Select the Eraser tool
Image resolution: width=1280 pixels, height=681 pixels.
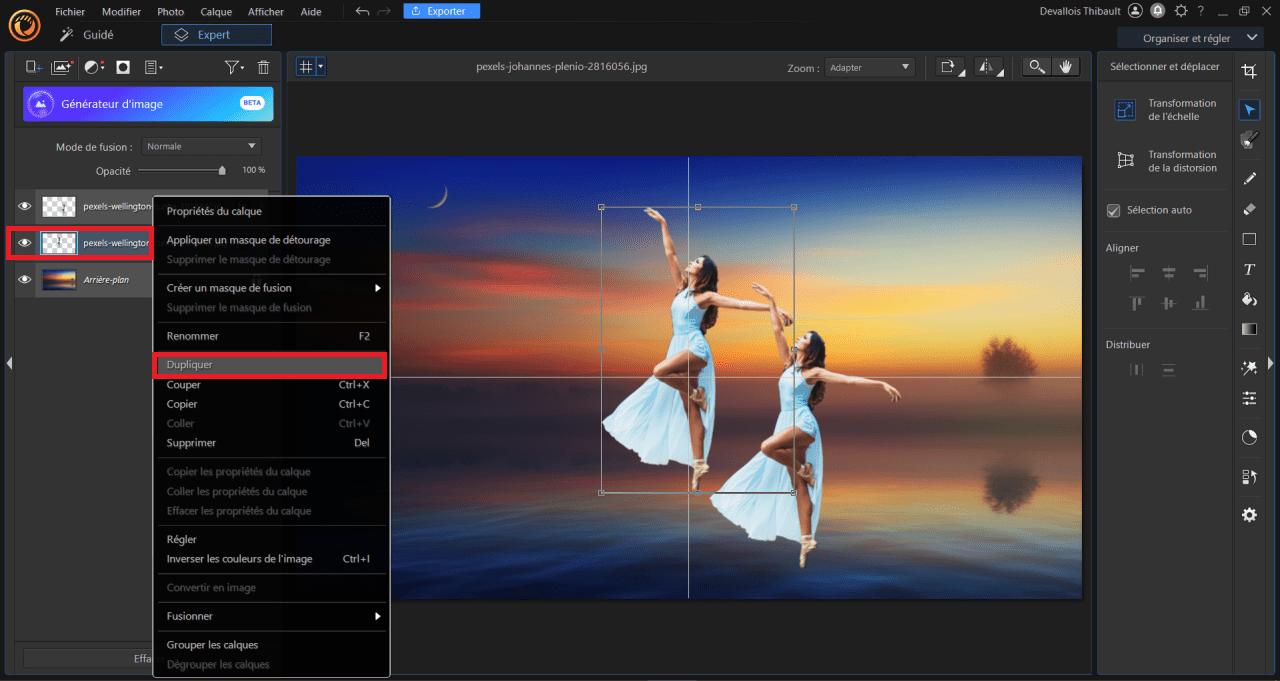[x=1249, y=209]
